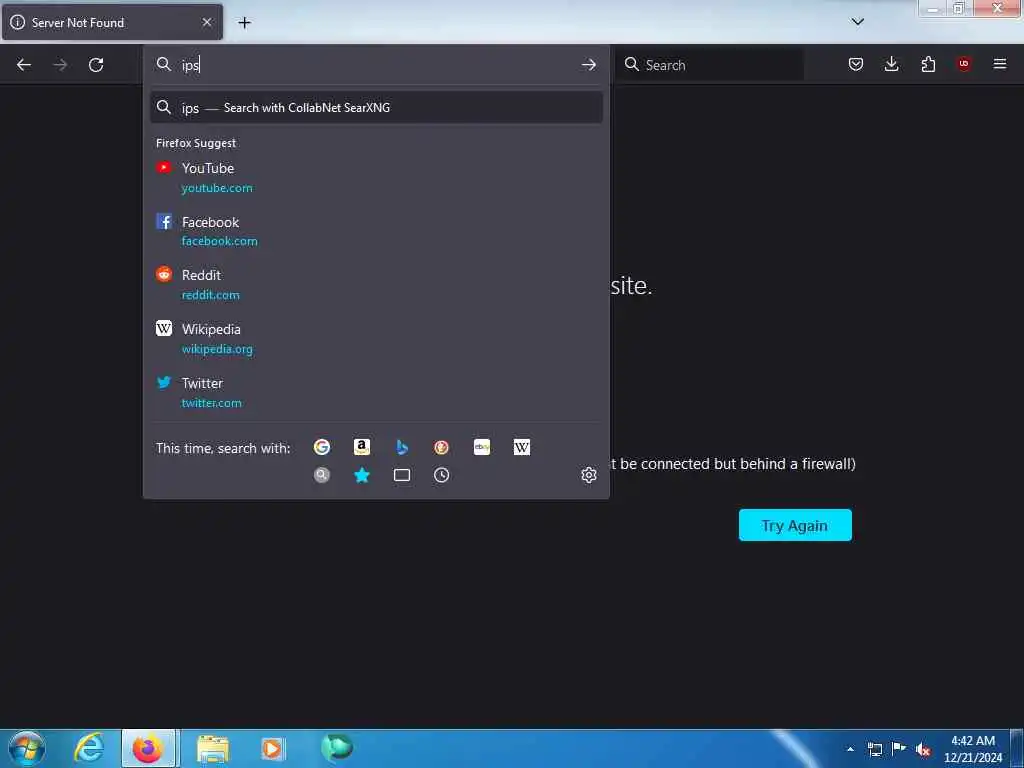Viewport: 1024px width, 768px height.
Task: Search in Bookmarks via star icon
Action: [x=362, y=475]
